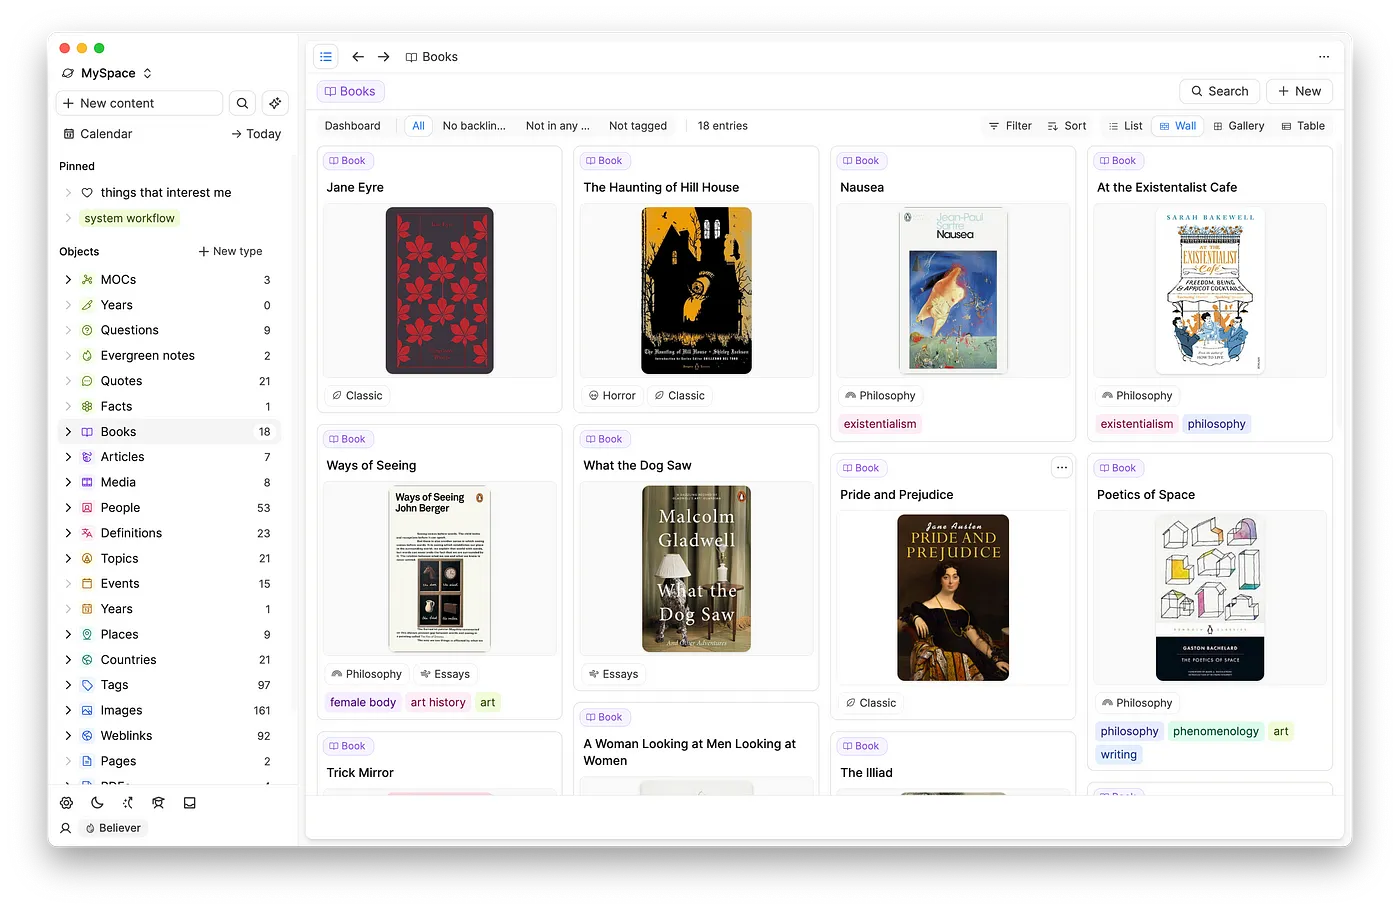This screenshot has width=1400, height=910.
Task: Expand the MOCs object type
Action: [68, 280]
